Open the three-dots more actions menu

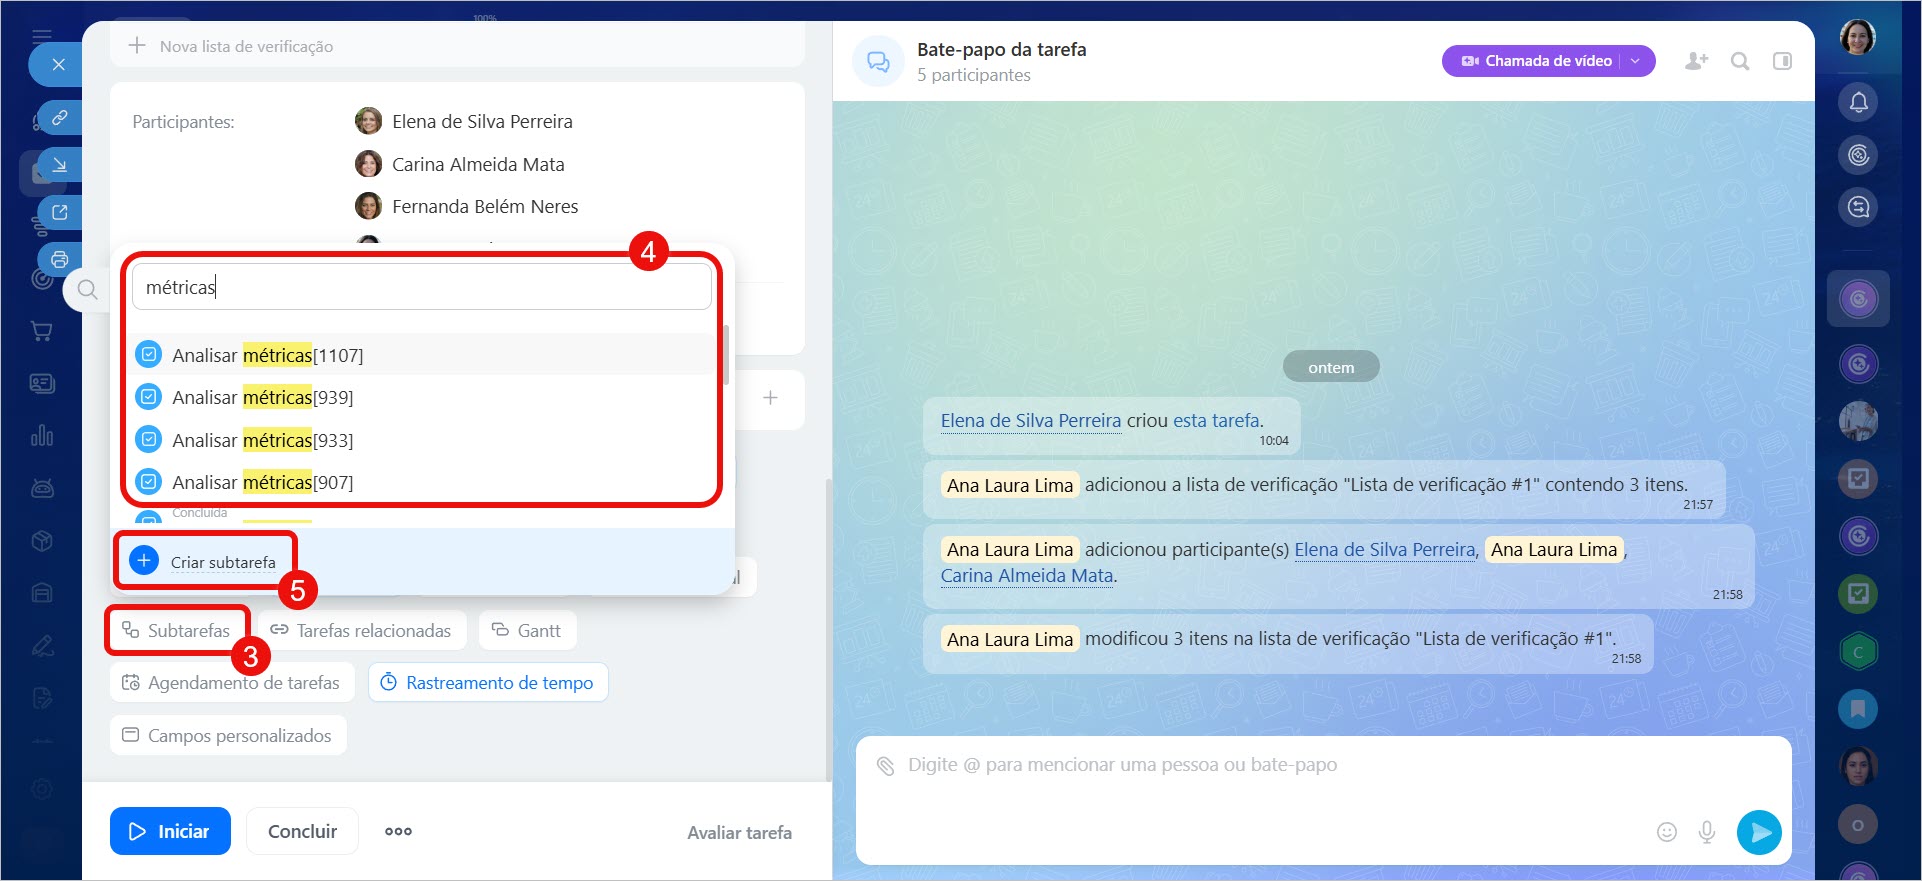click(398, 831)
